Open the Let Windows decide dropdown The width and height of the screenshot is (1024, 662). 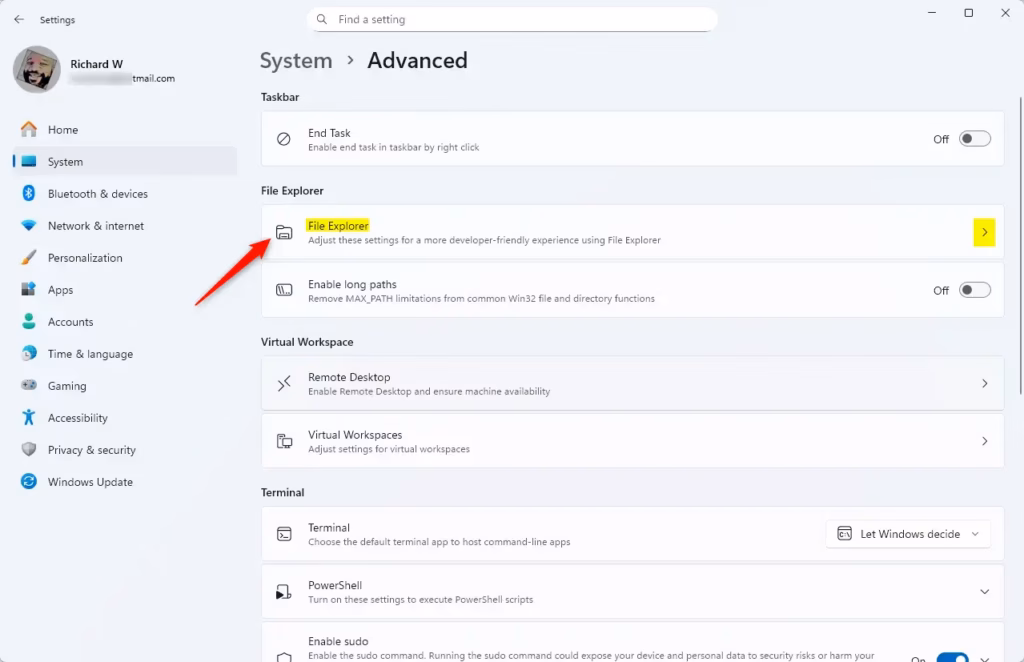[x=908, y=534]
